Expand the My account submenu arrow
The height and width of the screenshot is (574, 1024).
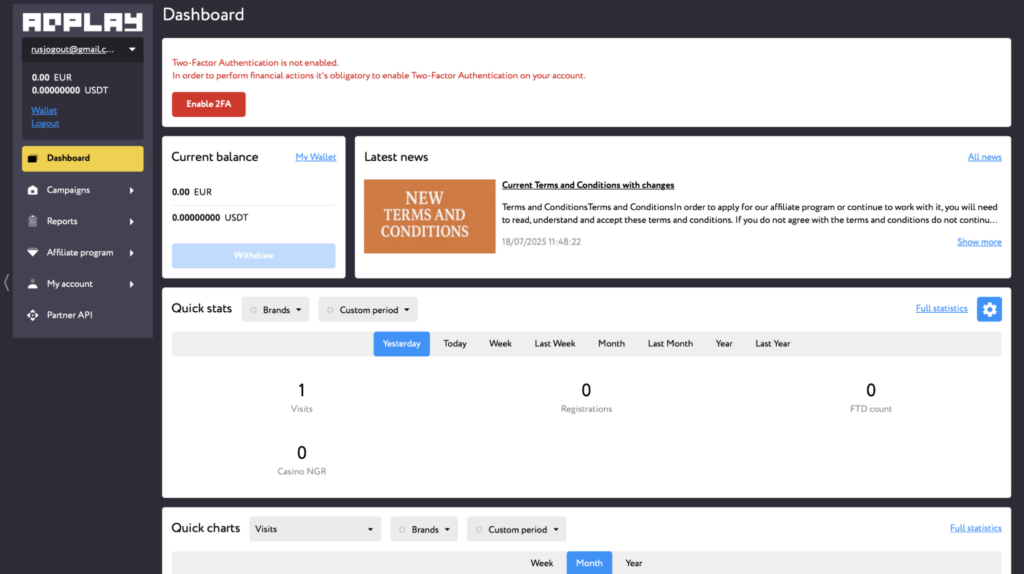point(132,285)
